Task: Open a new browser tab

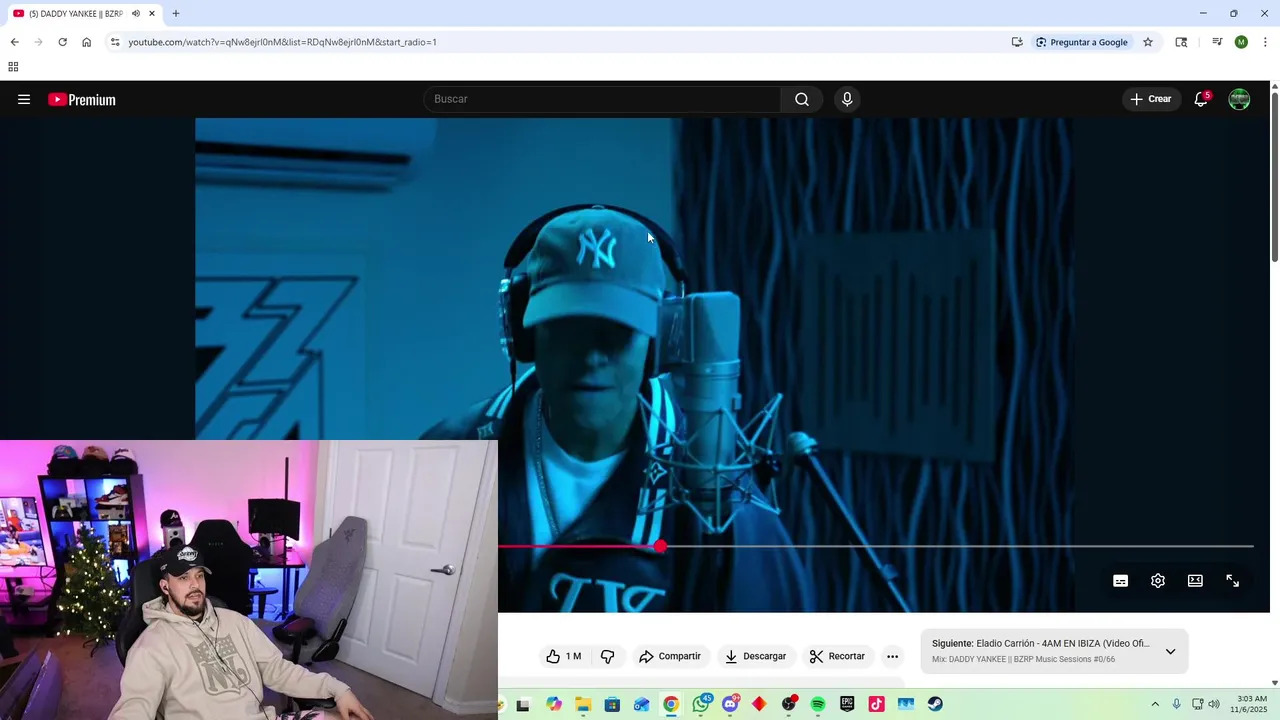Action: tap(176, 14)
